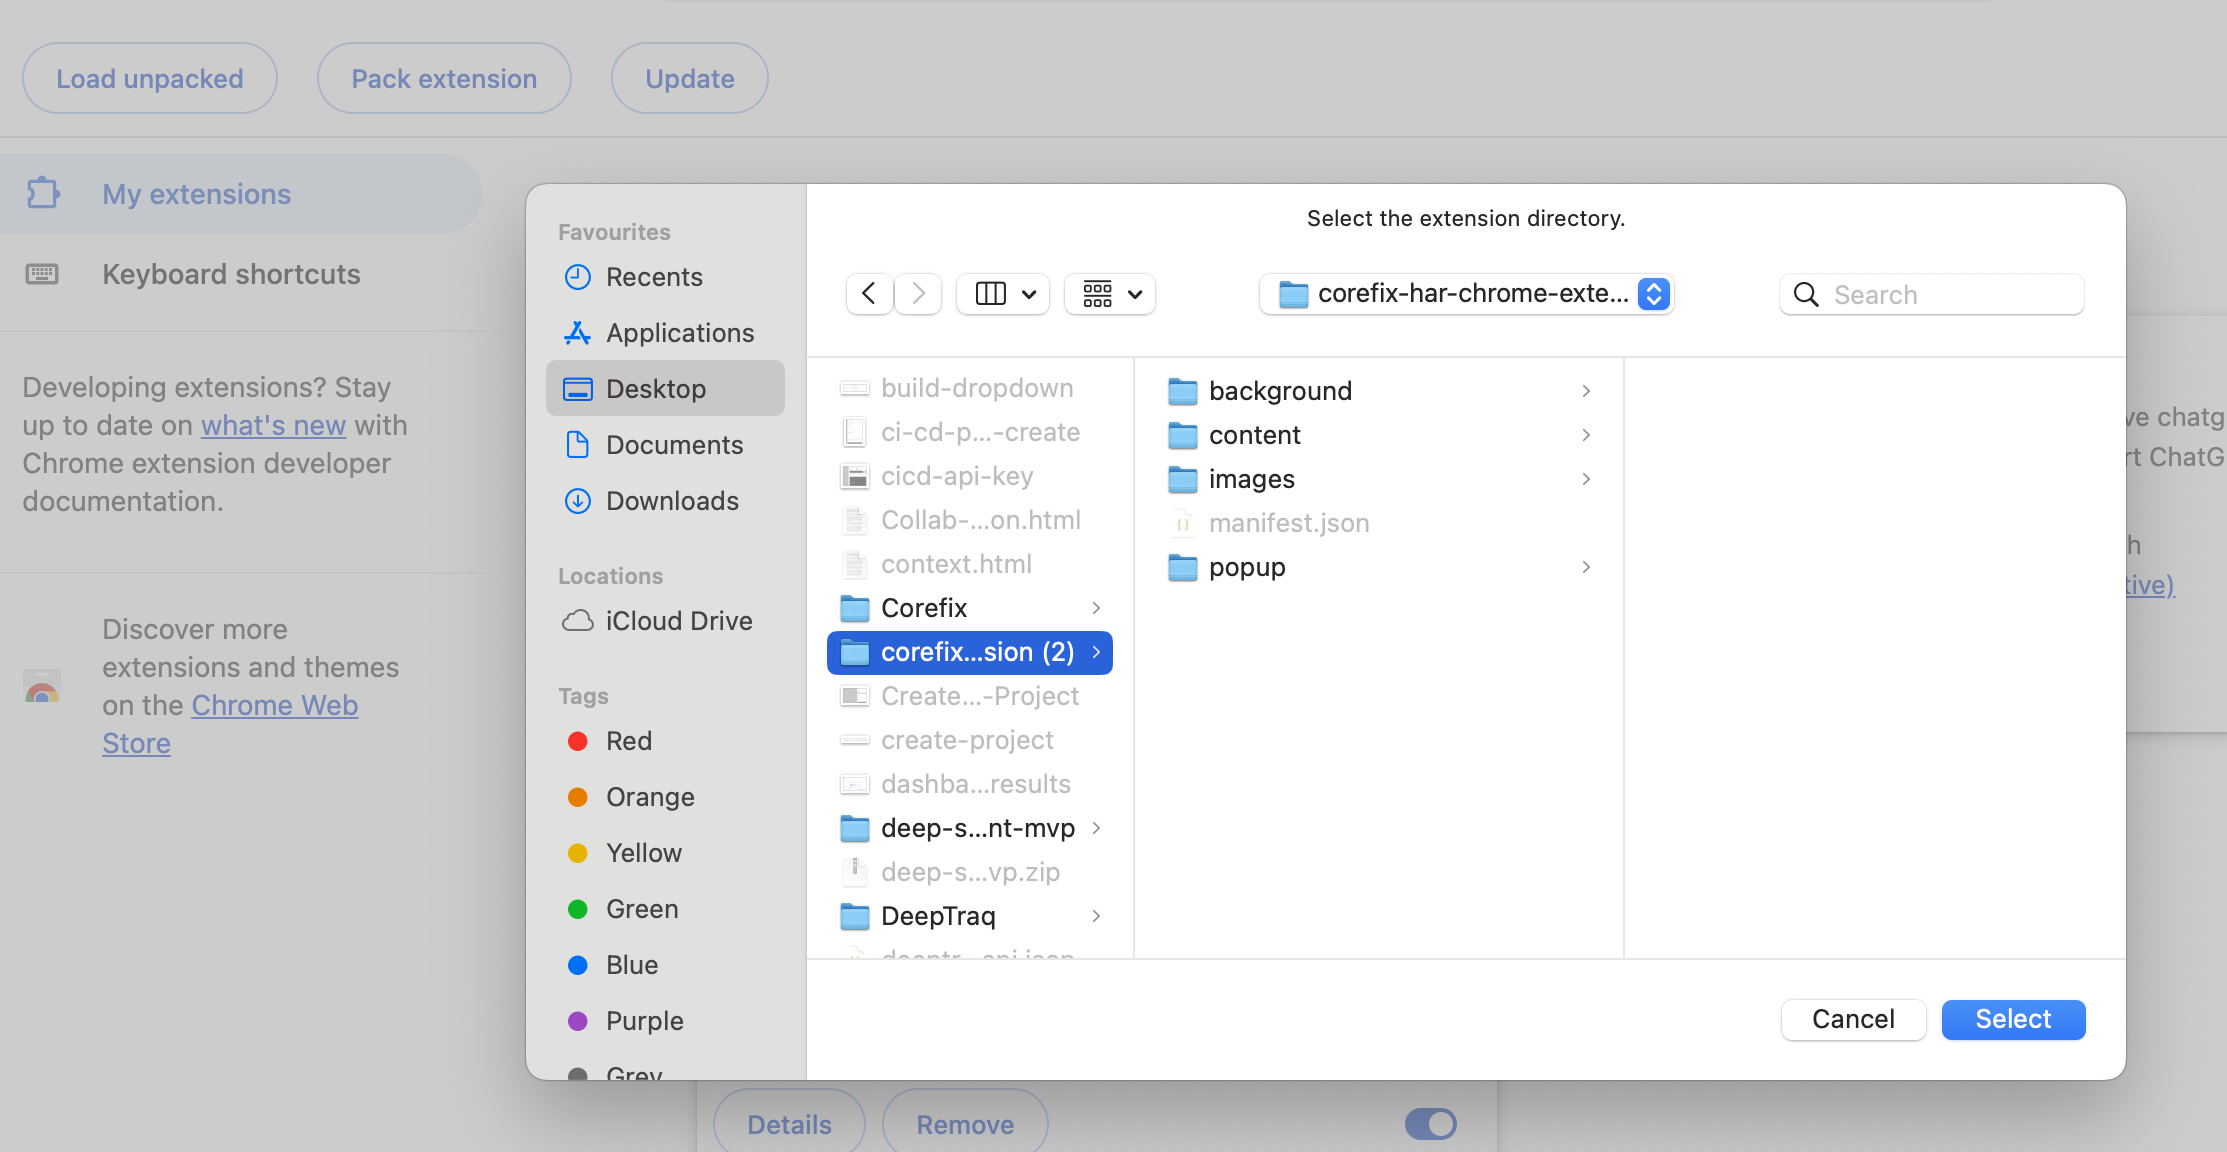Open My extensions in Chrome sidebar
The height and width of the screenshot is (1152, 2227).
tap(240, 194)
